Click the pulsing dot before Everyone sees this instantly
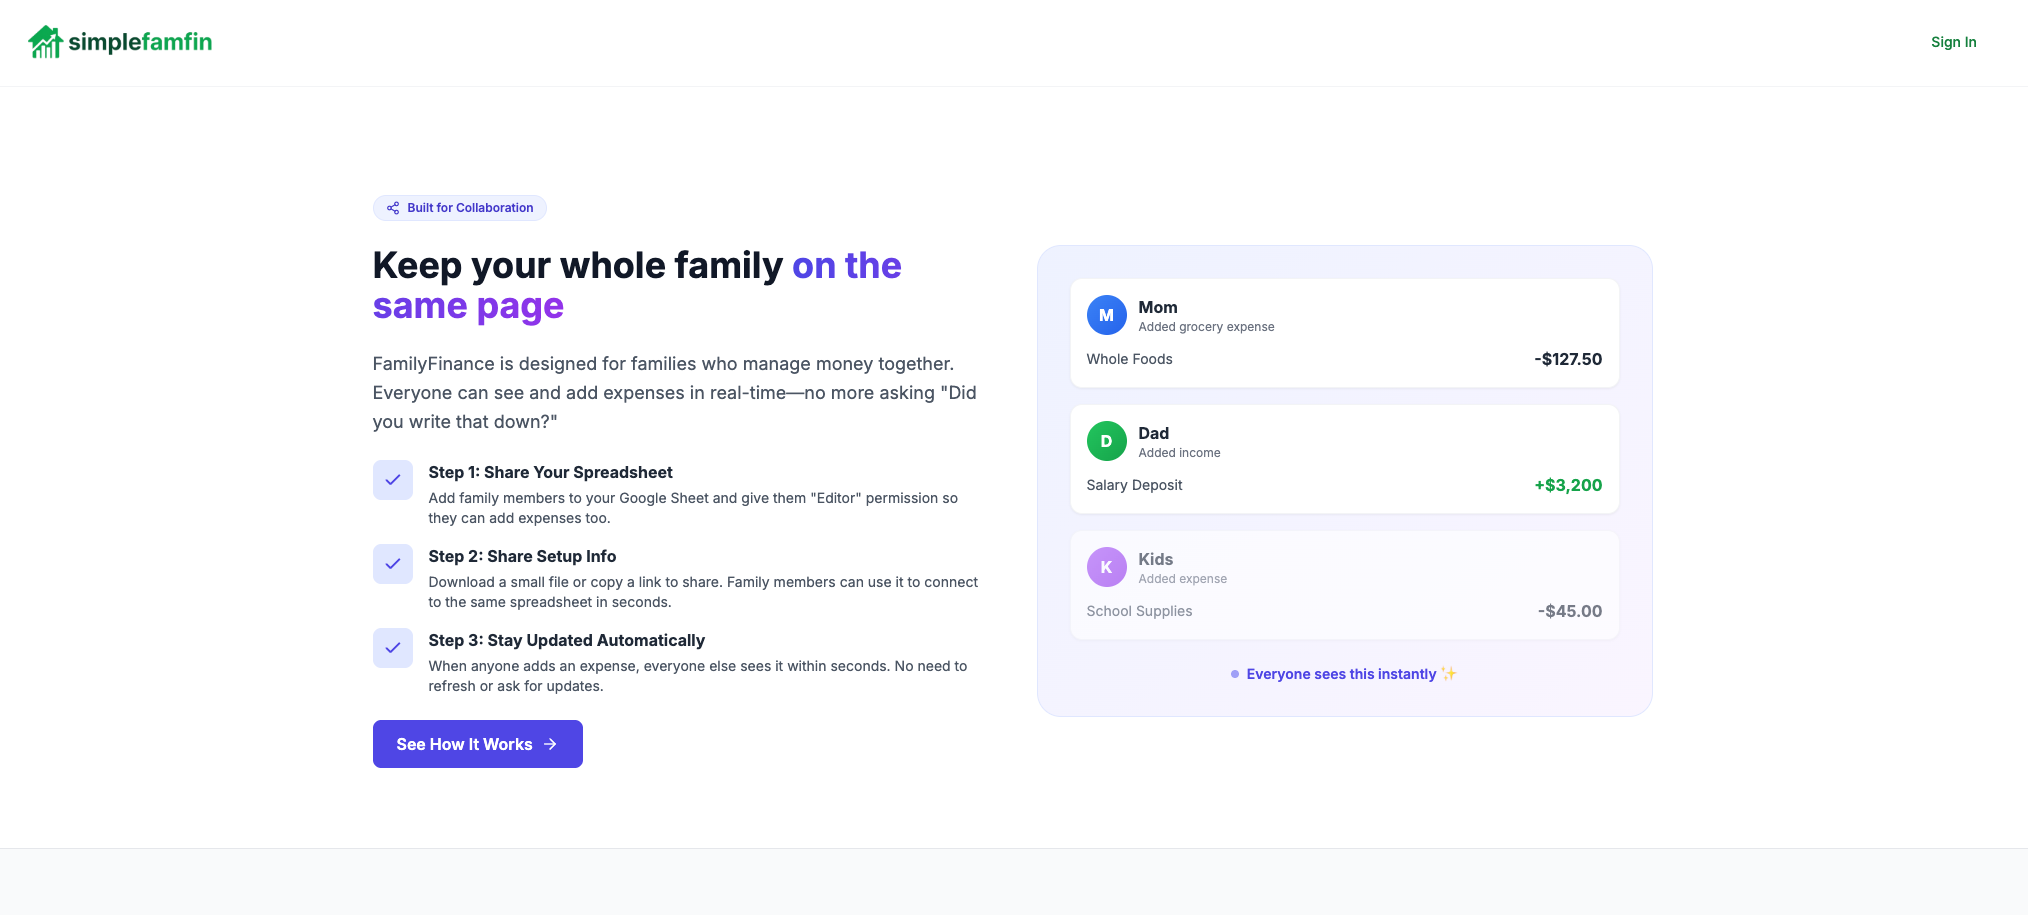Screen dimensions: 2028x915 [1234, 674]
